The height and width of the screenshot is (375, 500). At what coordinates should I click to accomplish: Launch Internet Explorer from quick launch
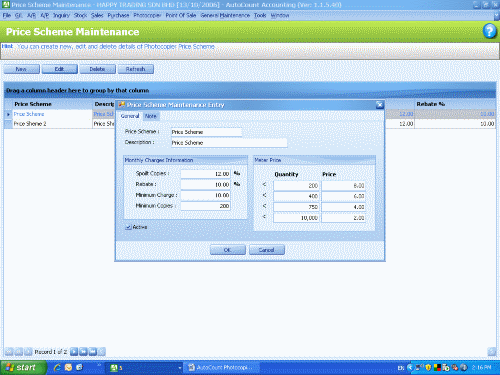58,367
